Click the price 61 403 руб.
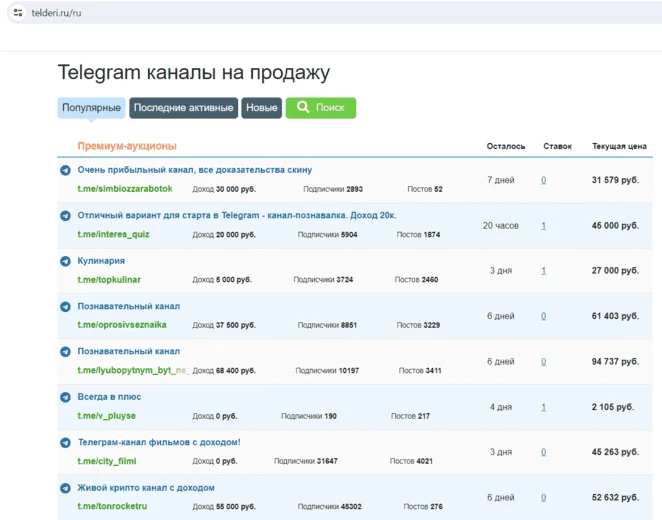Viewport: 662px width, 520px height. coord(615,316)
